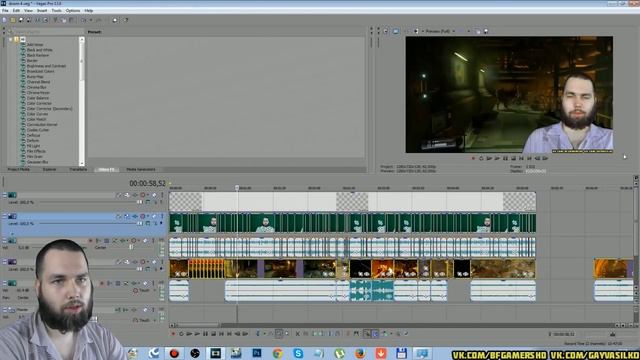Screen dimensions: 640x360
Task: Open the Tools menu
Action: [57, 11]
